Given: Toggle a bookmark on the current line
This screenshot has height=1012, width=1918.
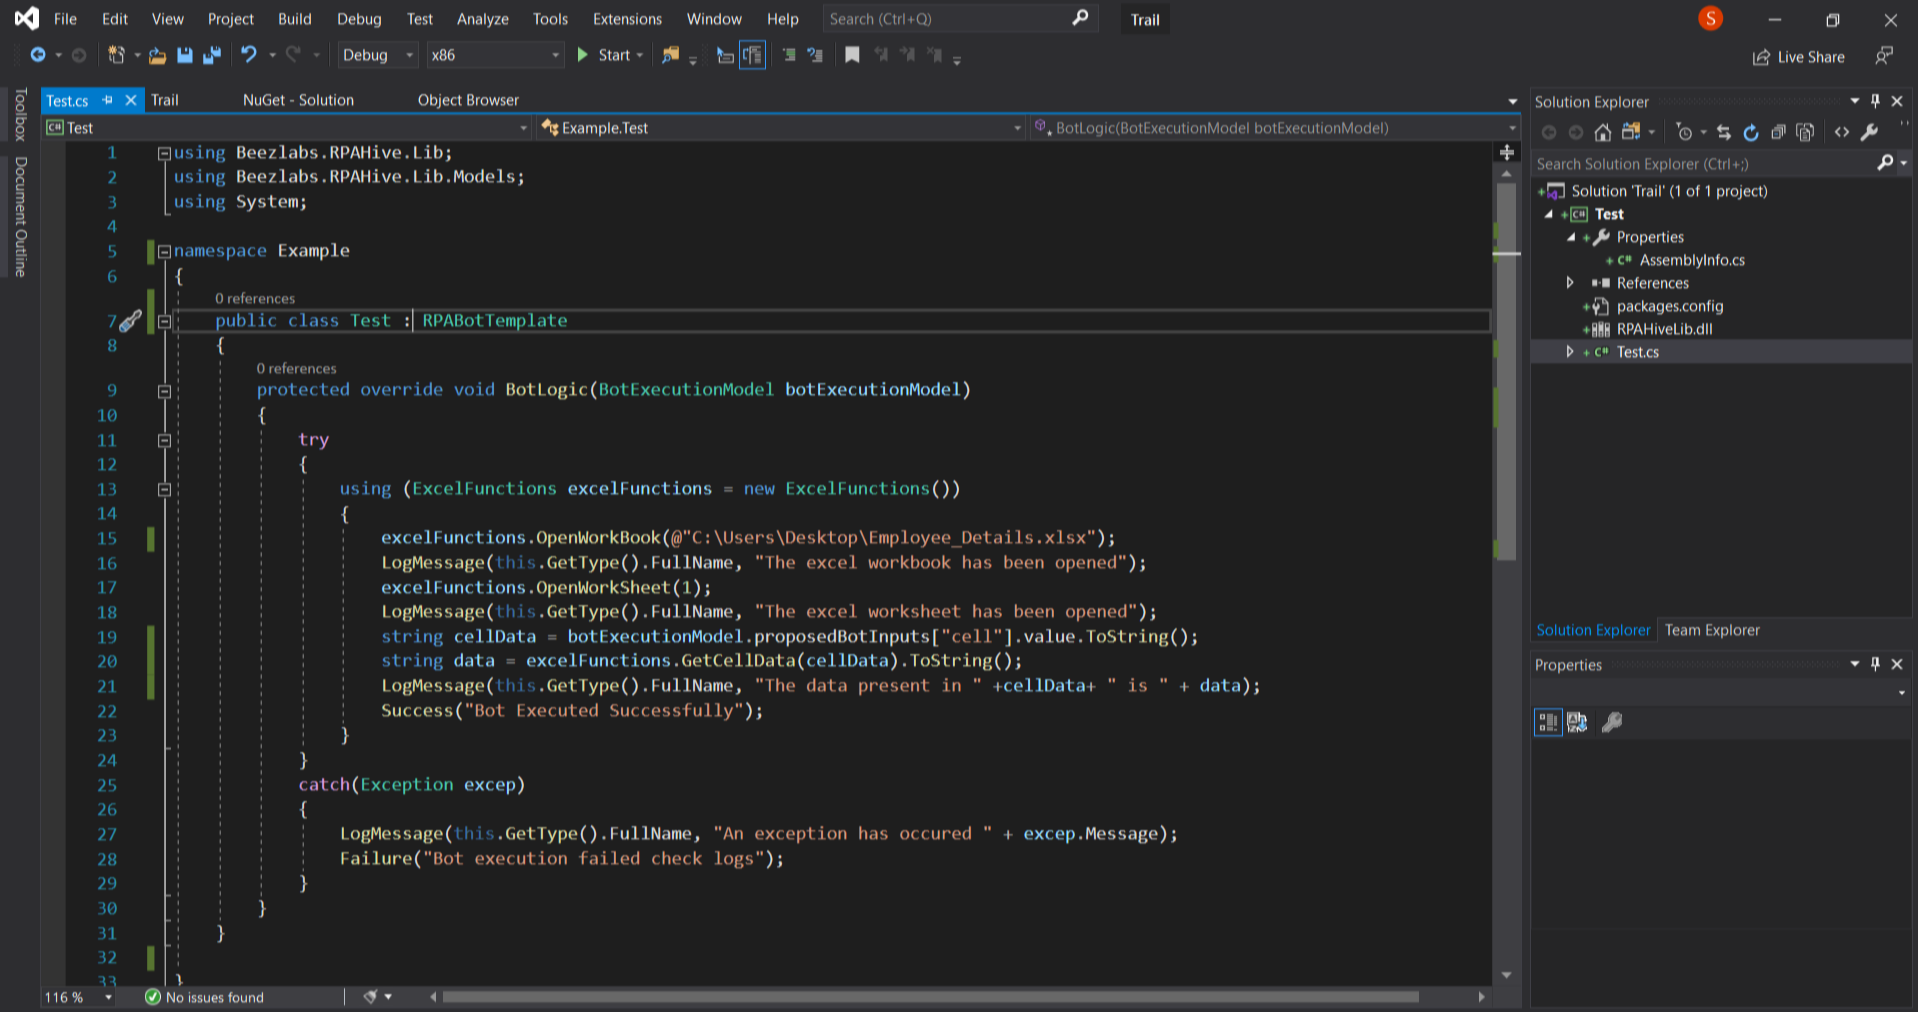Looking at the screenshot, I should (x=852, y=55).
